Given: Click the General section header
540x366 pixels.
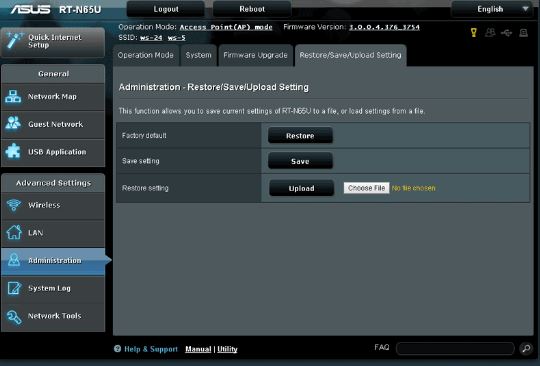Looking at the screenshot, I should tap(53, 74).
